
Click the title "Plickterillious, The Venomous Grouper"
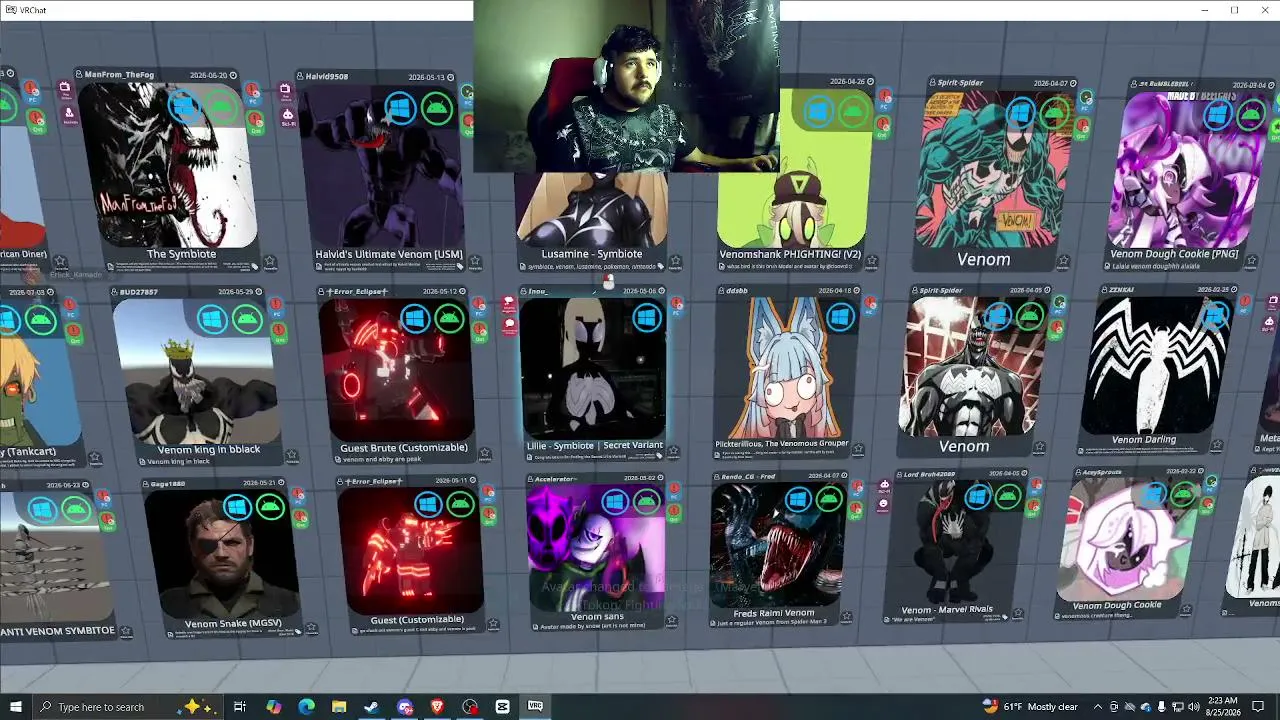pyautogui.click(x=782, y=443)
